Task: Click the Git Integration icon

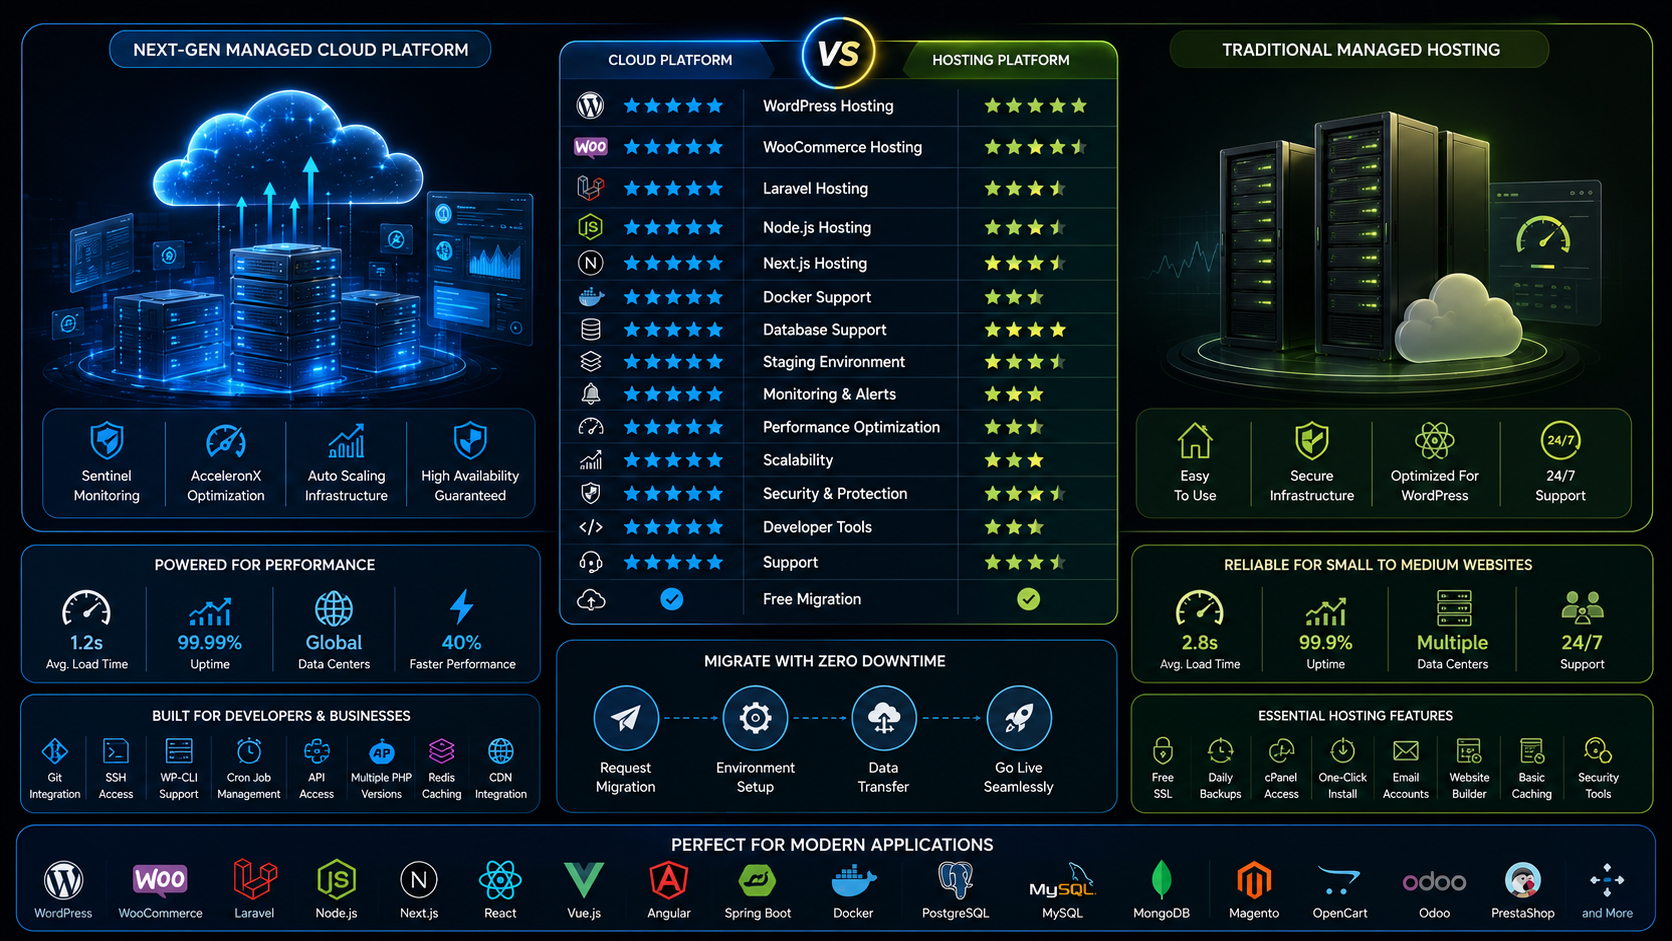Action: click(55, 750)
